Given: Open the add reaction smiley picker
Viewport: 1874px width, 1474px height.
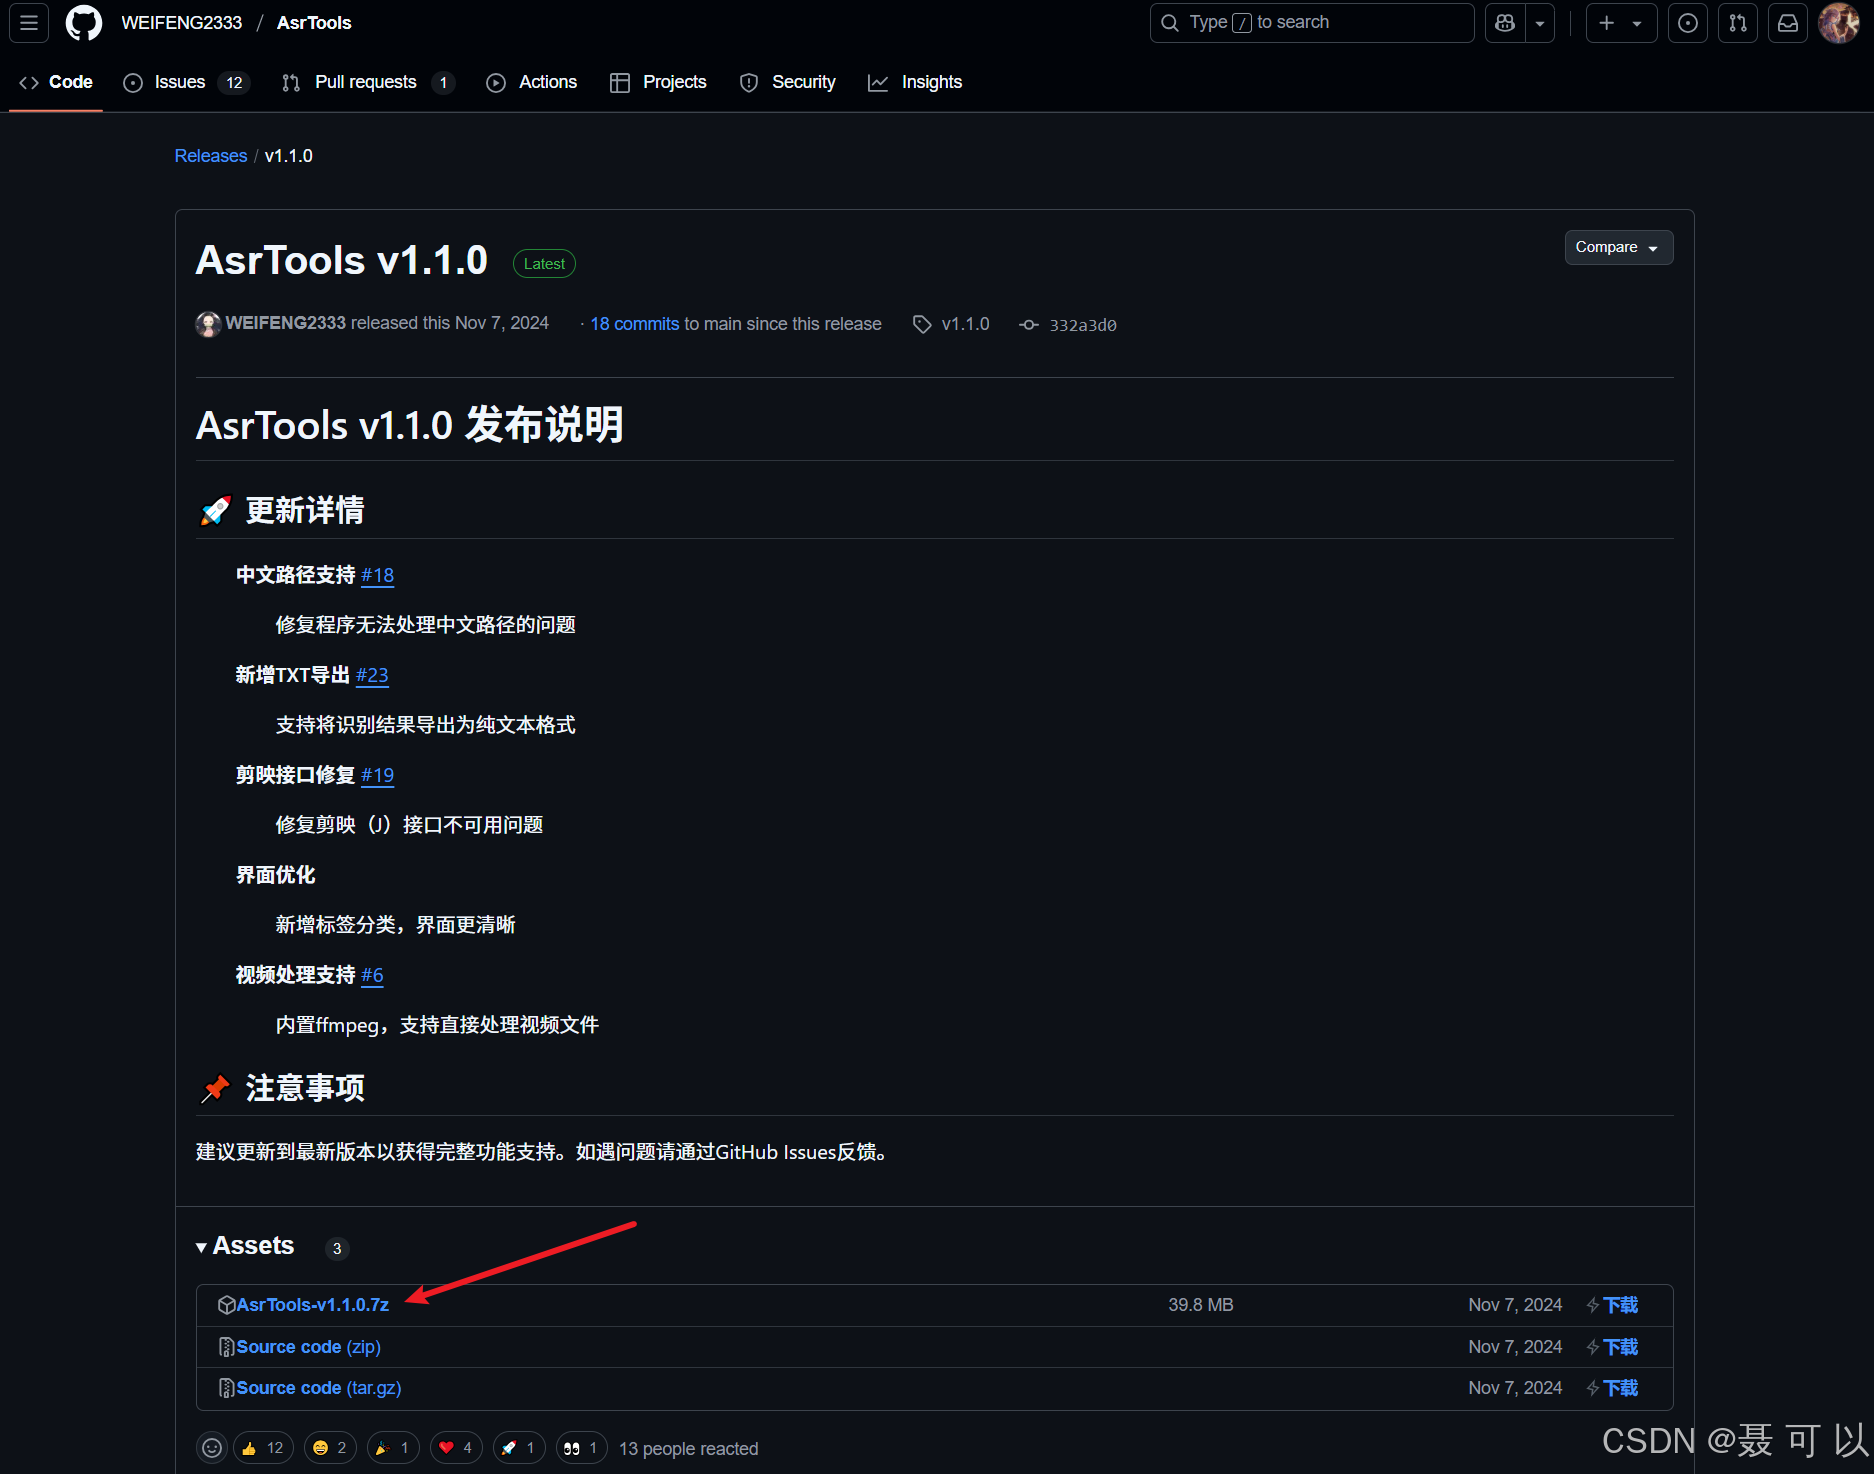Looking at the screenshot, I should (x=212, y=1448).
